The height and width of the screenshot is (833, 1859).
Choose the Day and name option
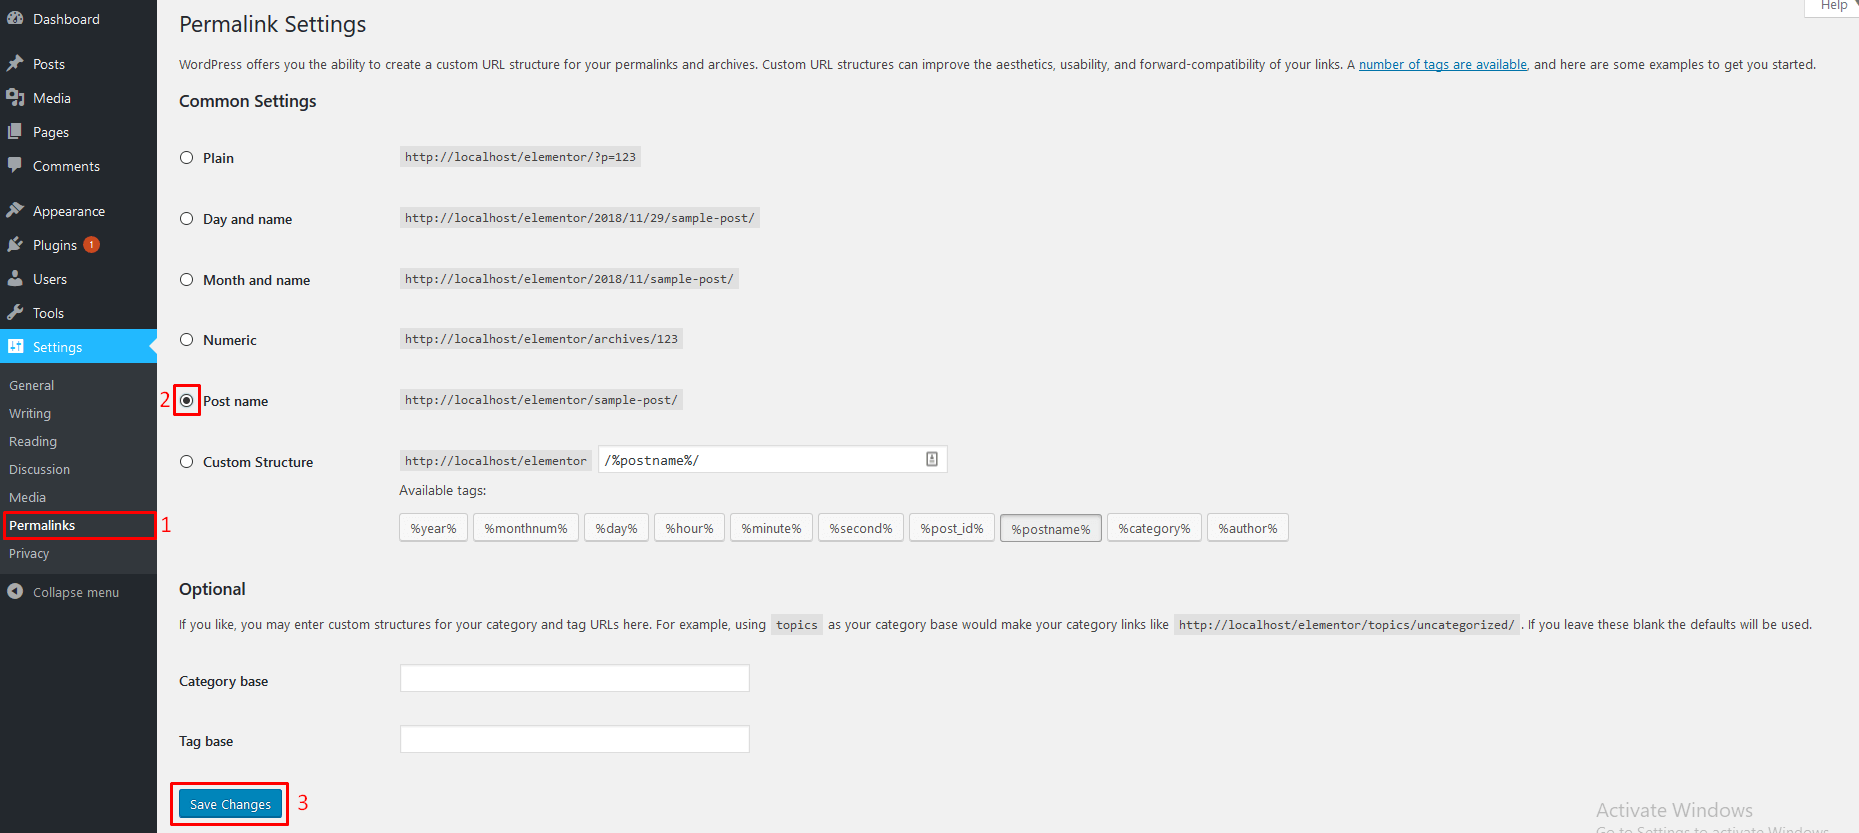coord(187,219)
